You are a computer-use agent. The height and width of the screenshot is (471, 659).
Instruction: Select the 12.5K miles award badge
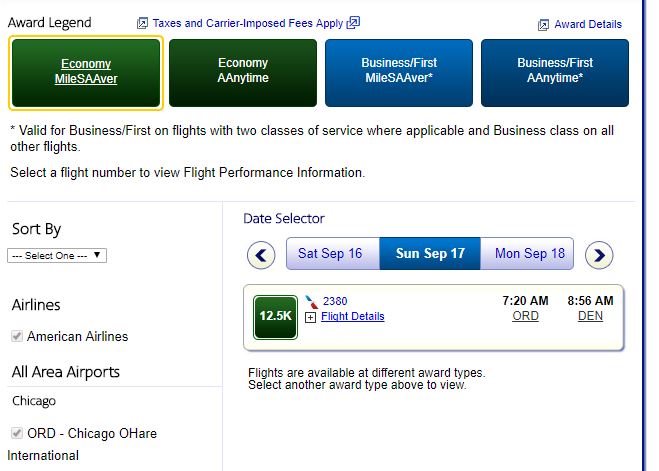pos(275,316)
